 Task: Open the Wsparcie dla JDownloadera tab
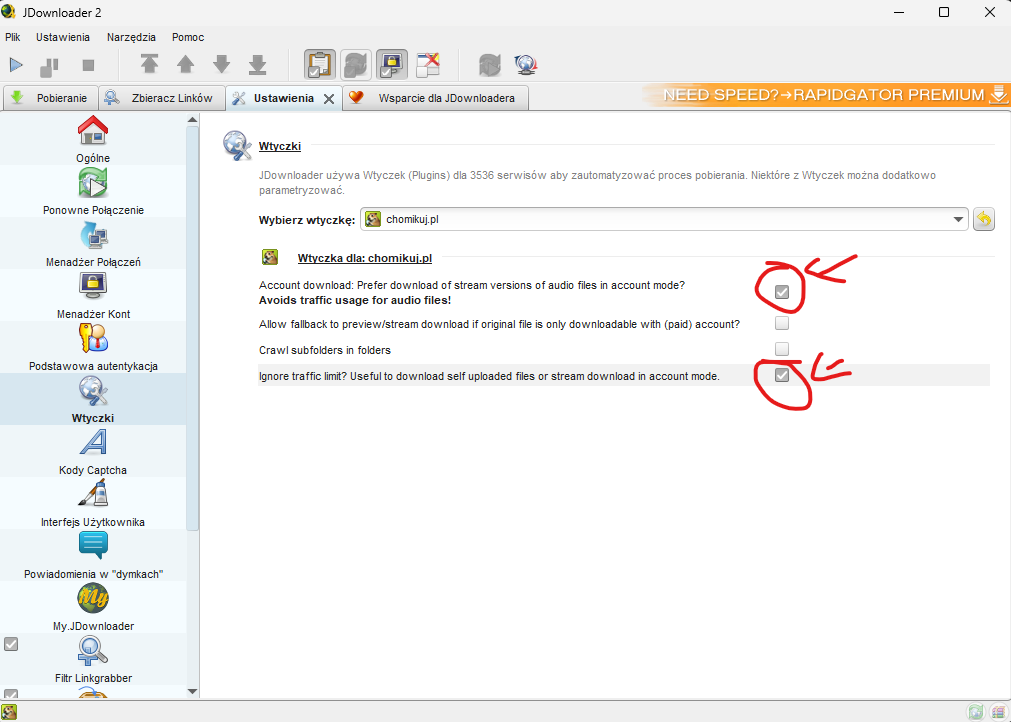click(435, 98)
